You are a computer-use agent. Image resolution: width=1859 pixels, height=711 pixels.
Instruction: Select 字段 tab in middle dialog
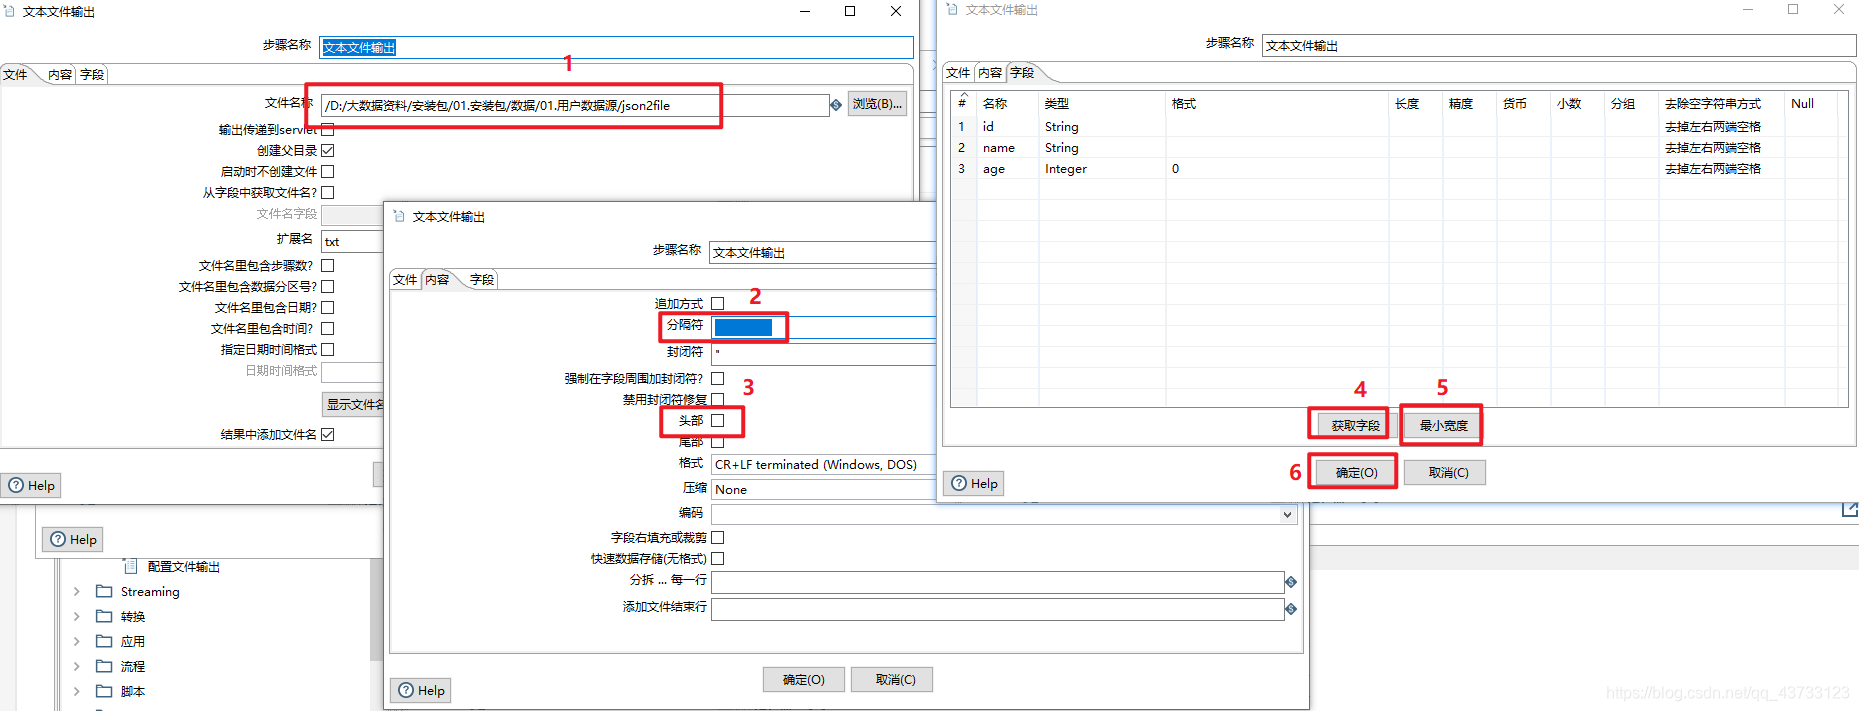click(x=482, y=279)
